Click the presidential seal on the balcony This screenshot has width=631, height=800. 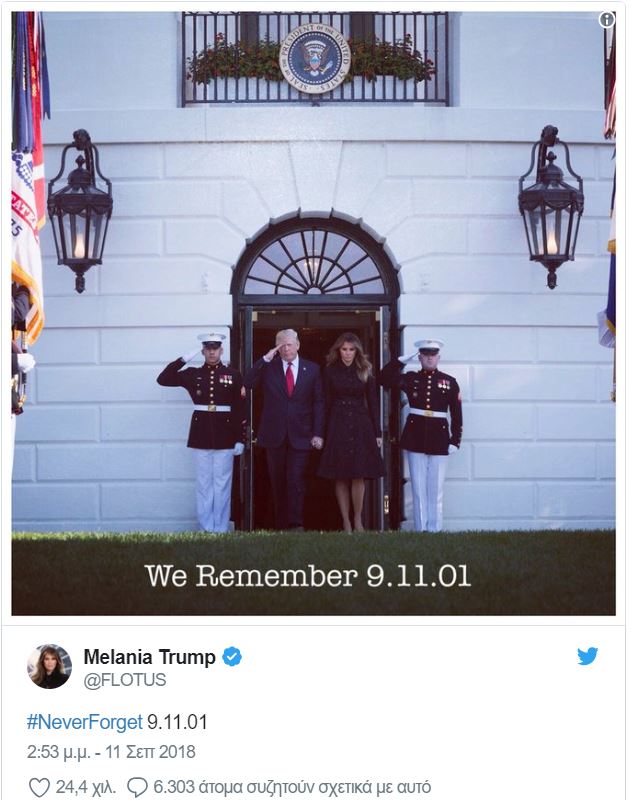(315, 59)
